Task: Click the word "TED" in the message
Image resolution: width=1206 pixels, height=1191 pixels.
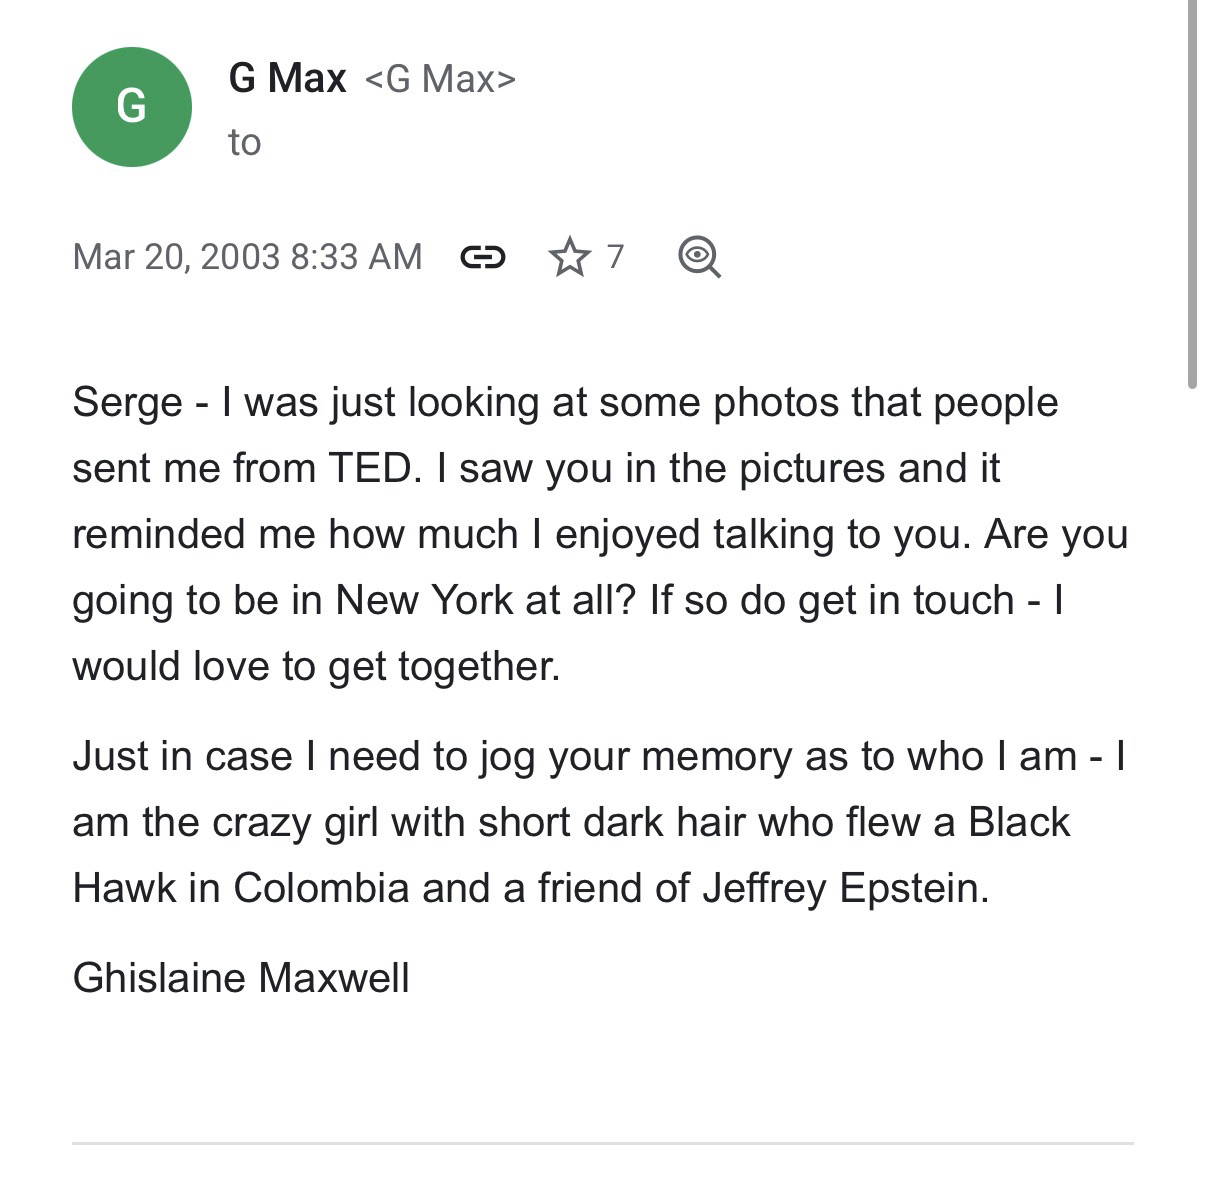Action: pyautogui.click(x=369, y=469)
